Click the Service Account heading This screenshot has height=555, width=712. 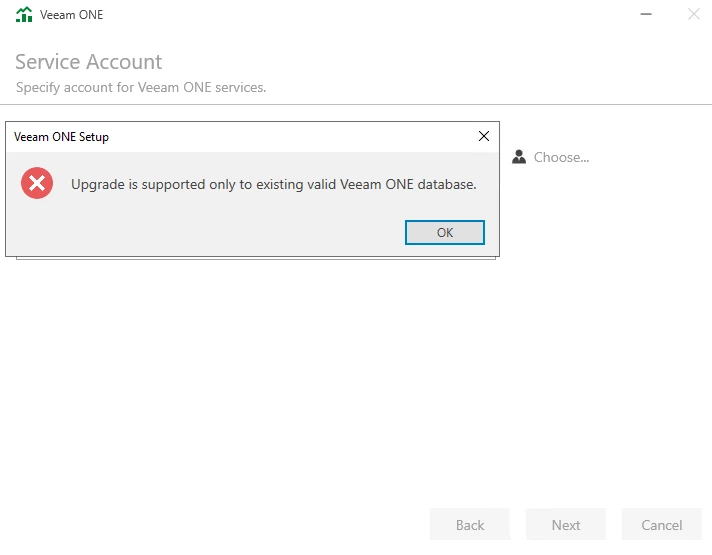pos(88,62)
